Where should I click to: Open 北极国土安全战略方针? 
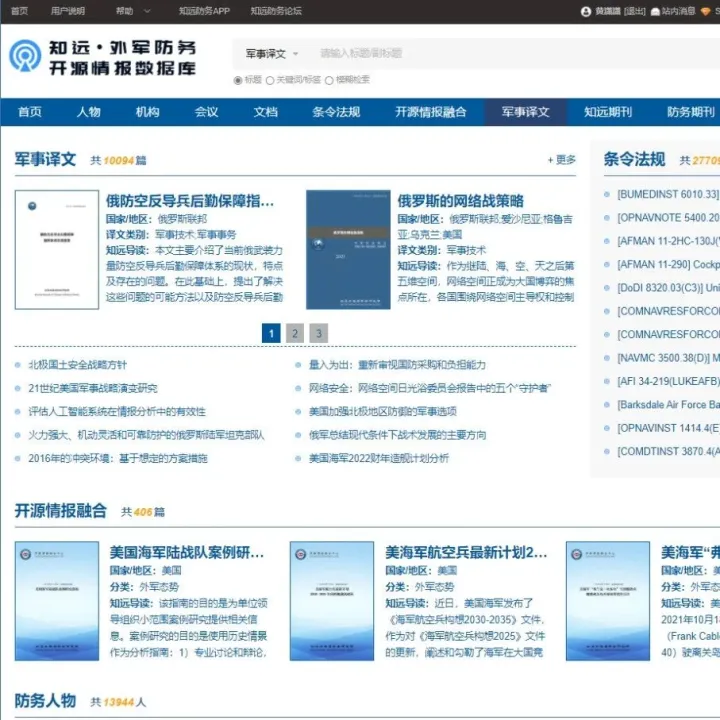[x=78, y=365]
